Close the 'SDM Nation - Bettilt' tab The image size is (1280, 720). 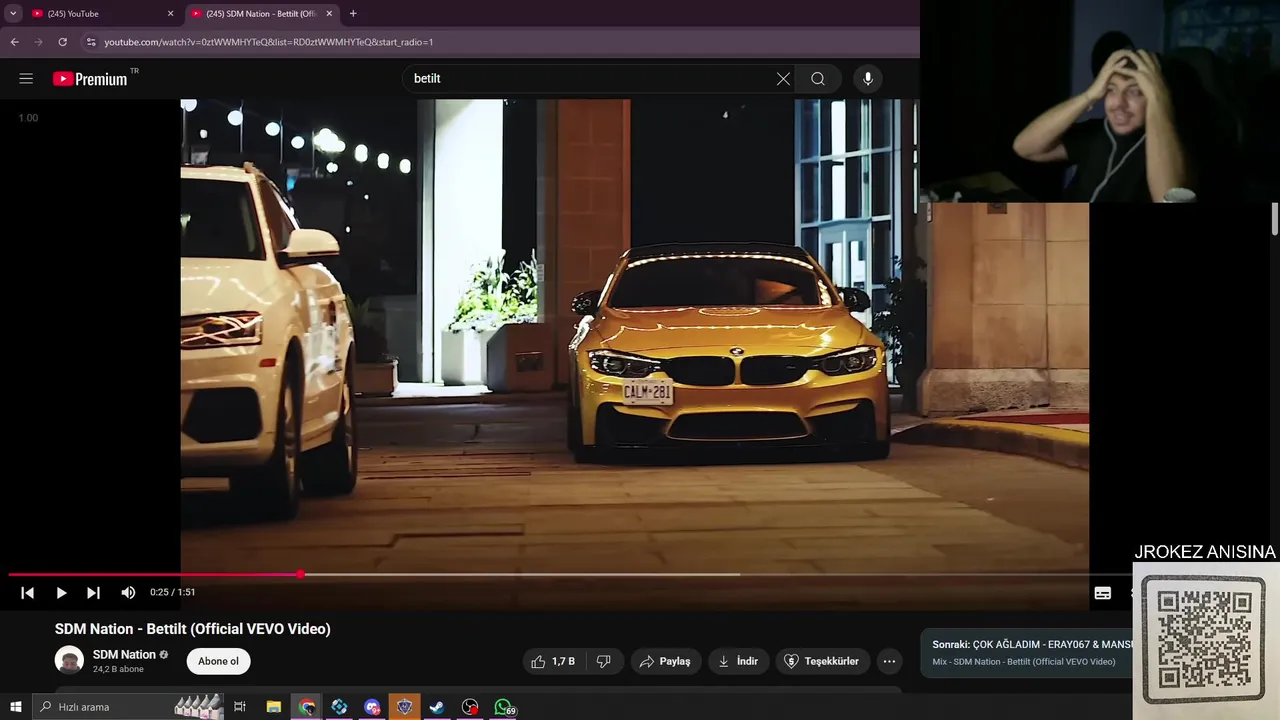(x=329, y=14)
